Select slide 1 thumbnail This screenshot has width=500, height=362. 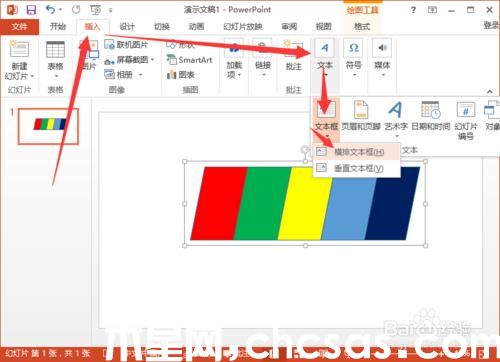pos(48,126)
